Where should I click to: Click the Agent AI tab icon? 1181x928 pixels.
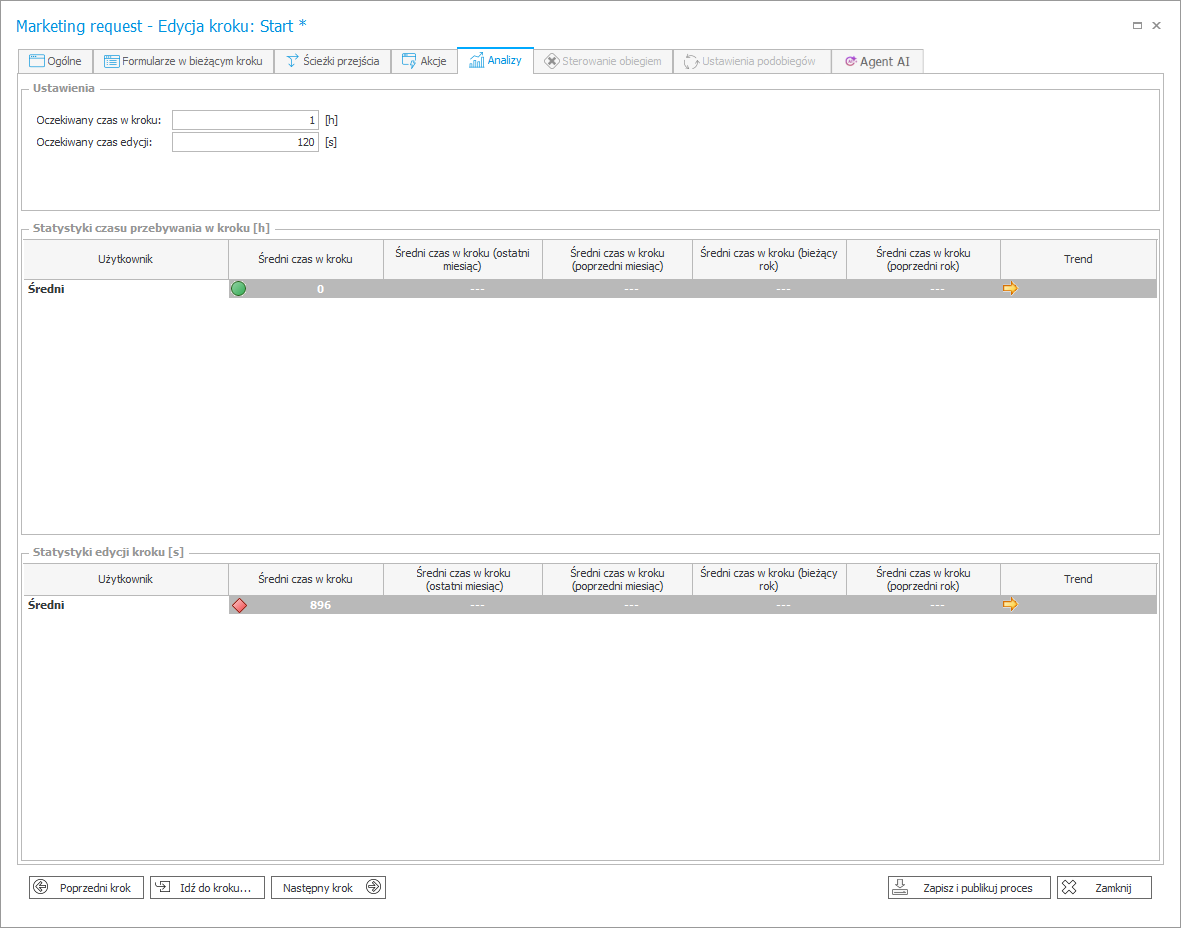point(850,62)
